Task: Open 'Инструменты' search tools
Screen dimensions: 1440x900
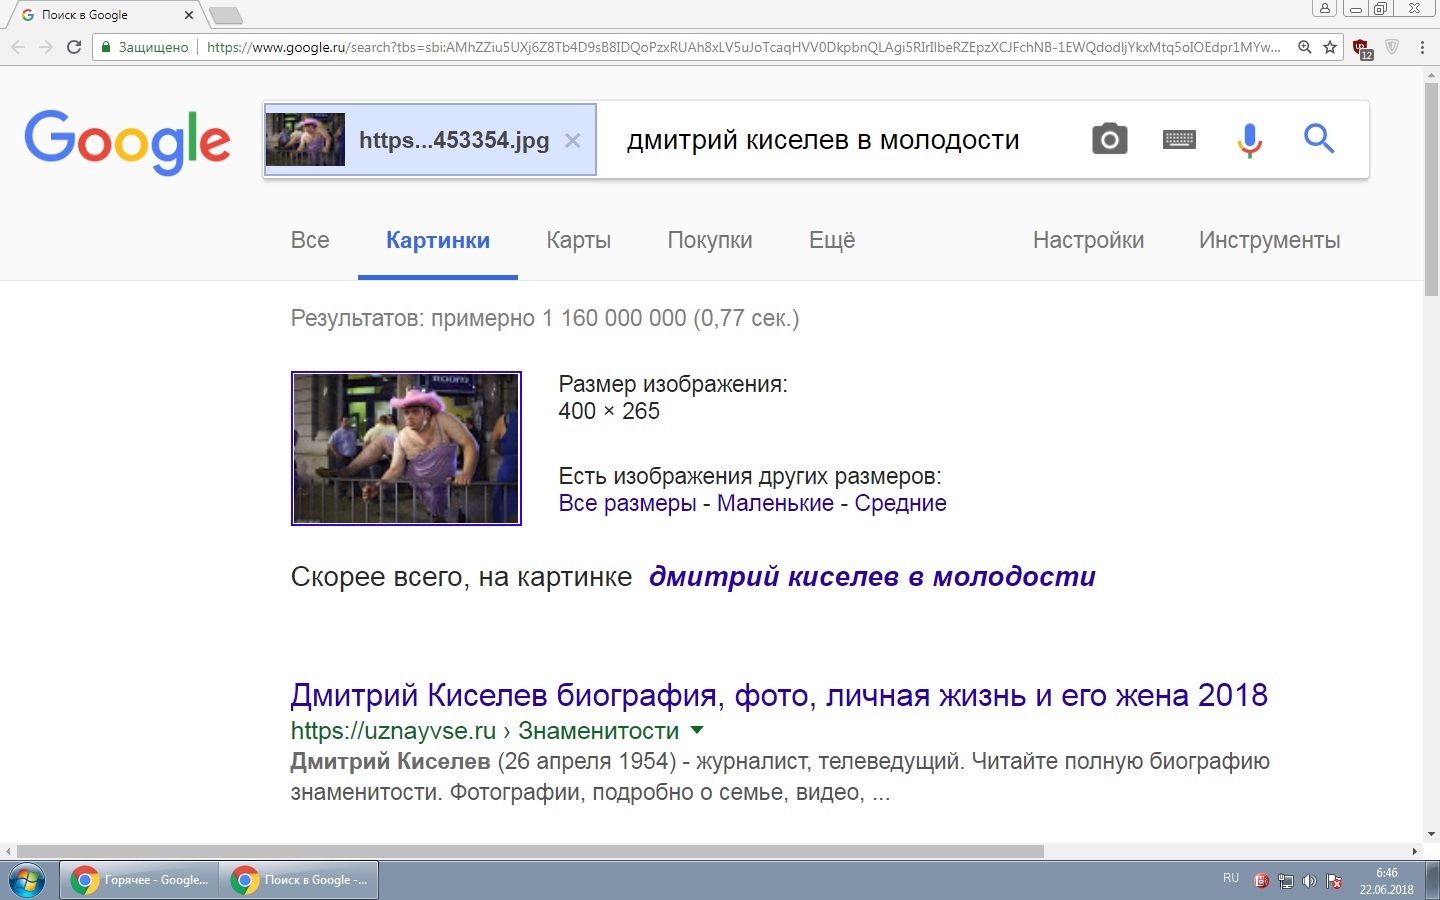Action: [1269, 240]
